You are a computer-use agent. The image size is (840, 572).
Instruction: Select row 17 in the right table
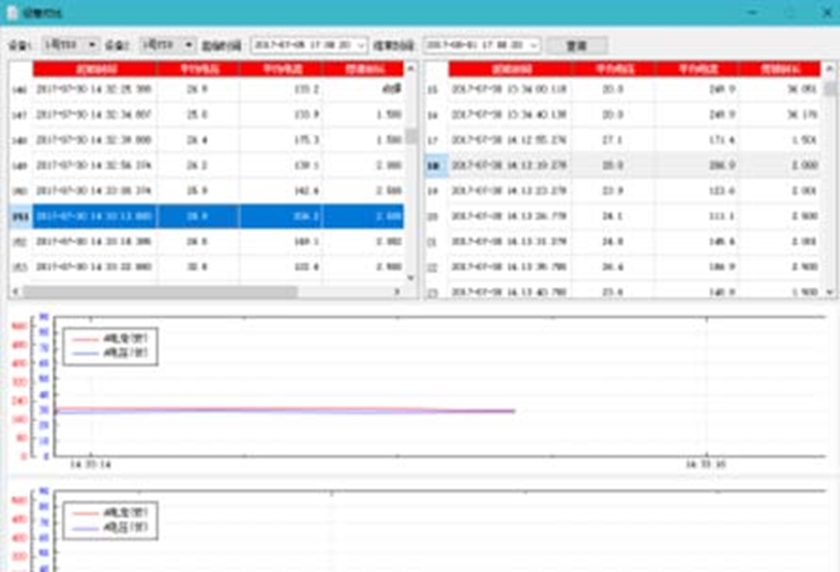[x=510, y=140]
